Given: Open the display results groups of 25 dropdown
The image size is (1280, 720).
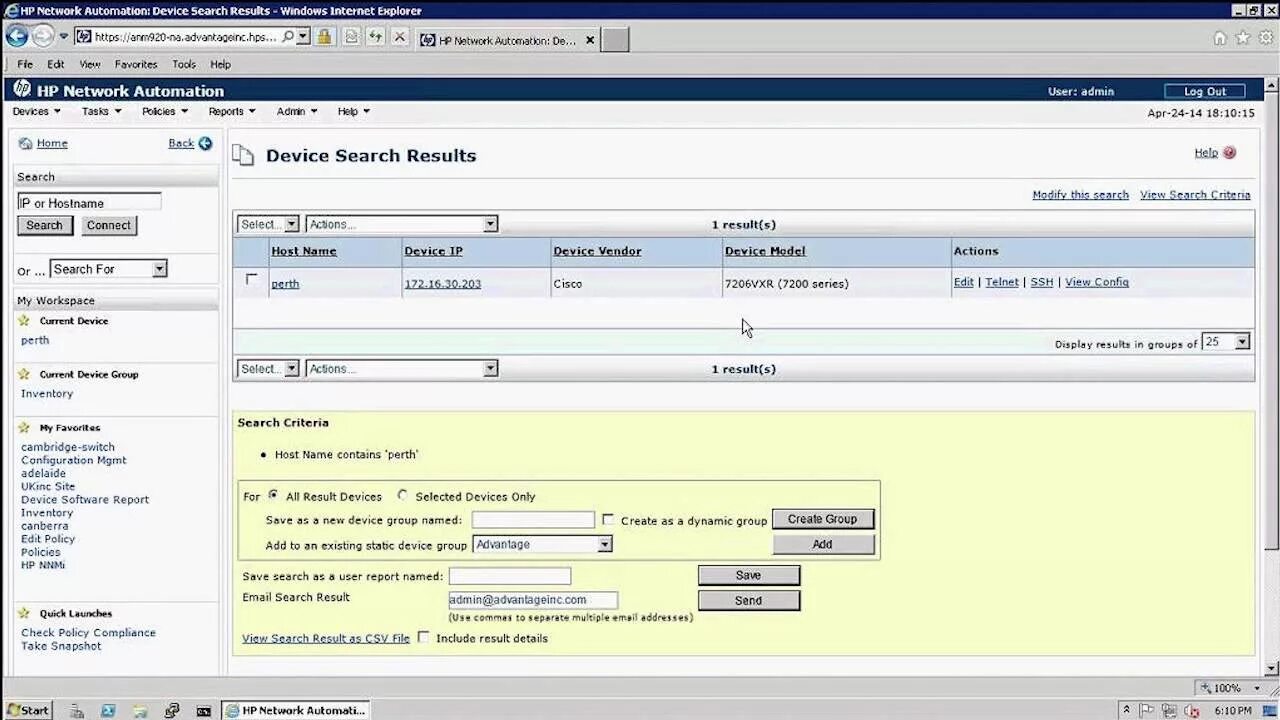Looking at the screenshot, I should [x=1226, y=342].
